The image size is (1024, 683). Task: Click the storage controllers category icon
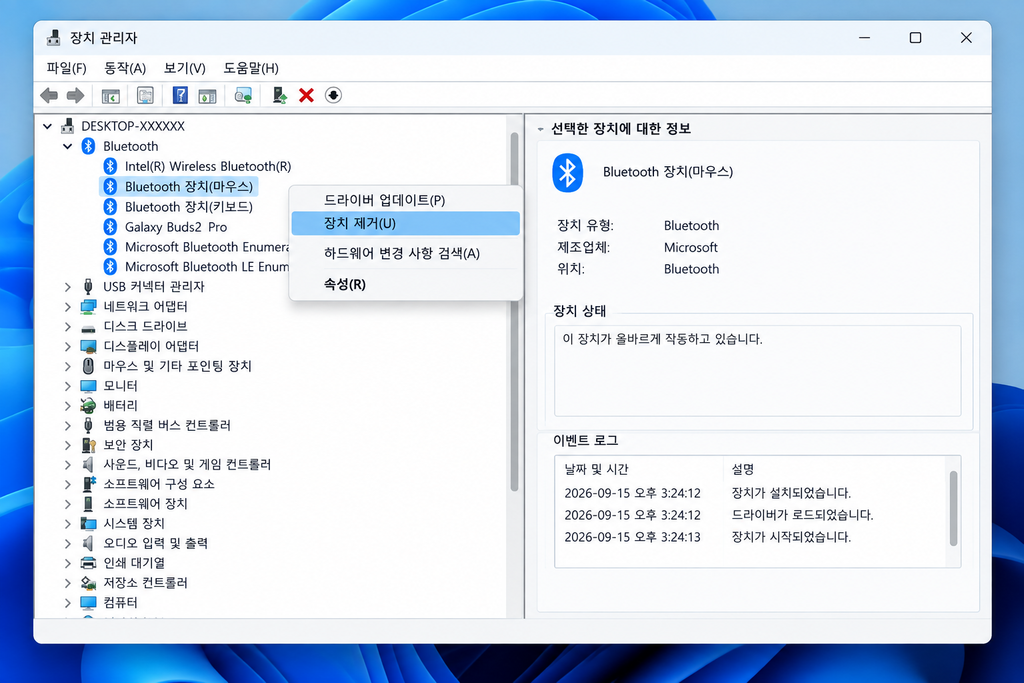pyautogui.click(x=88, y=582)
